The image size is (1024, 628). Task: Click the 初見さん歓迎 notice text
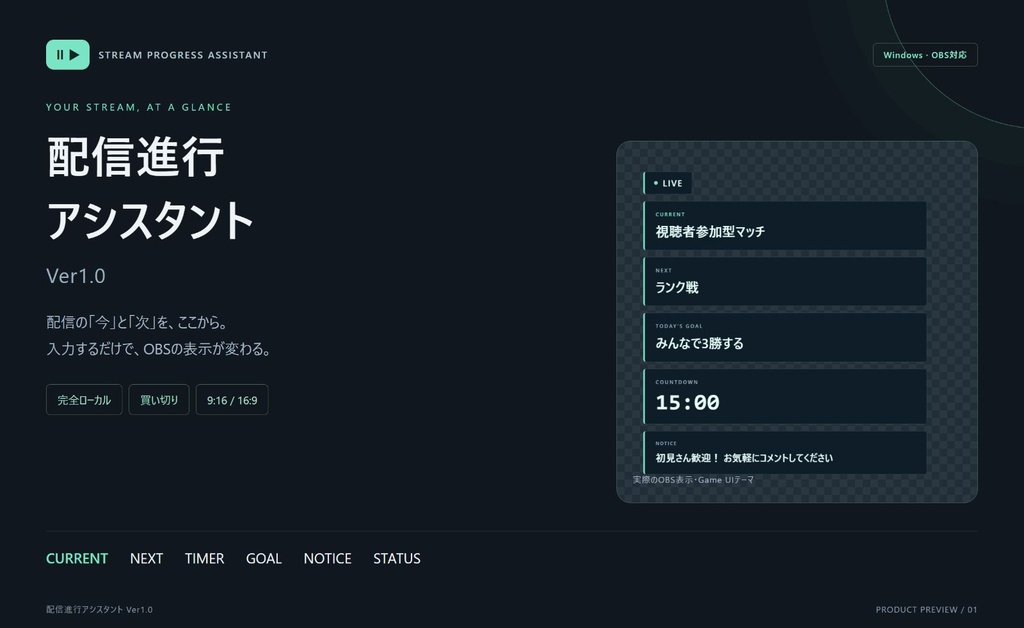click(744, 458)
